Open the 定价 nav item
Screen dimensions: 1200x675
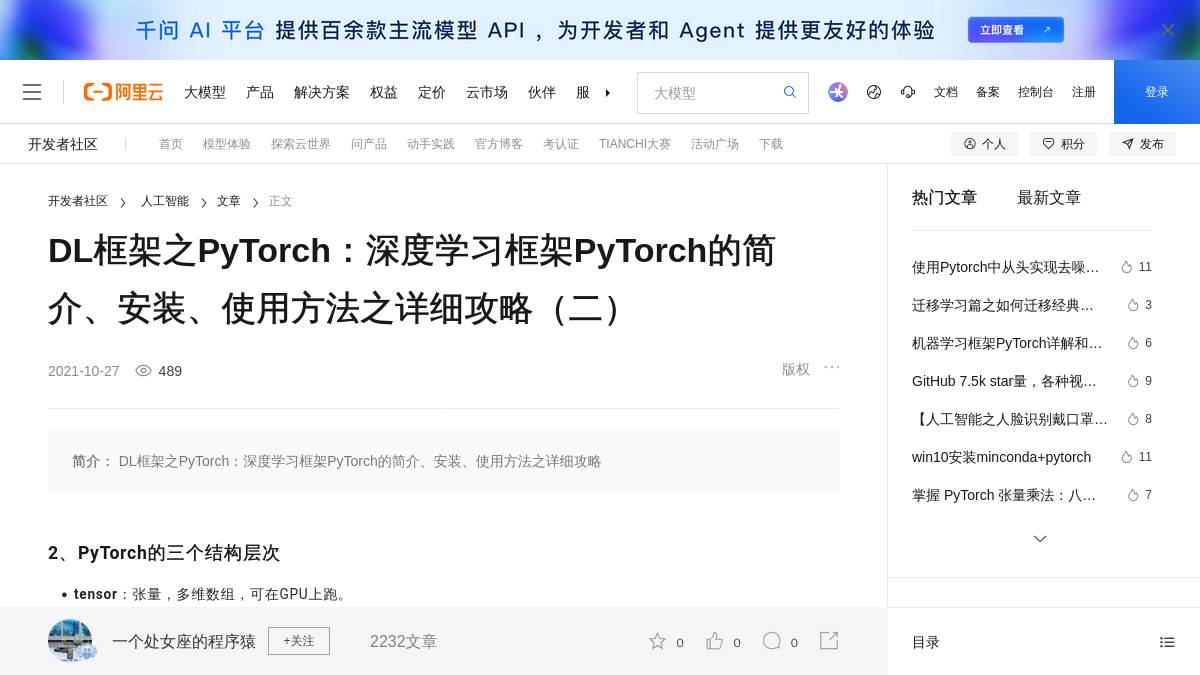pos(432,92)
